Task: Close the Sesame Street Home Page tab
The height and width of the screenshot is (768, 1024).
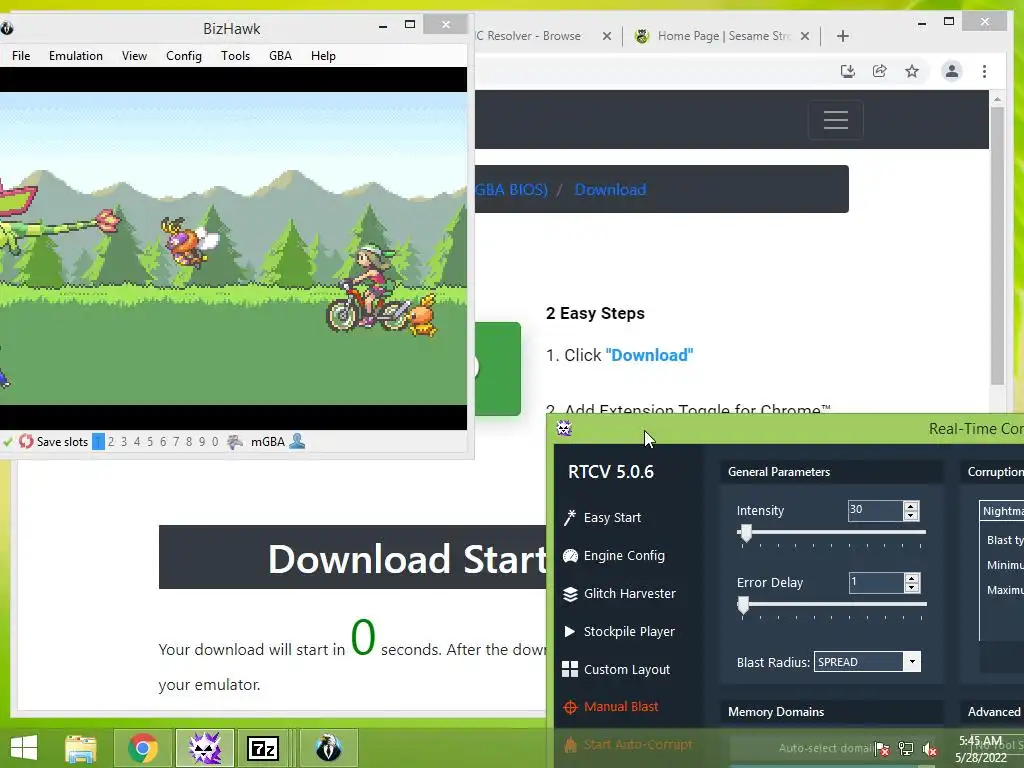Action: click(805, 36)
